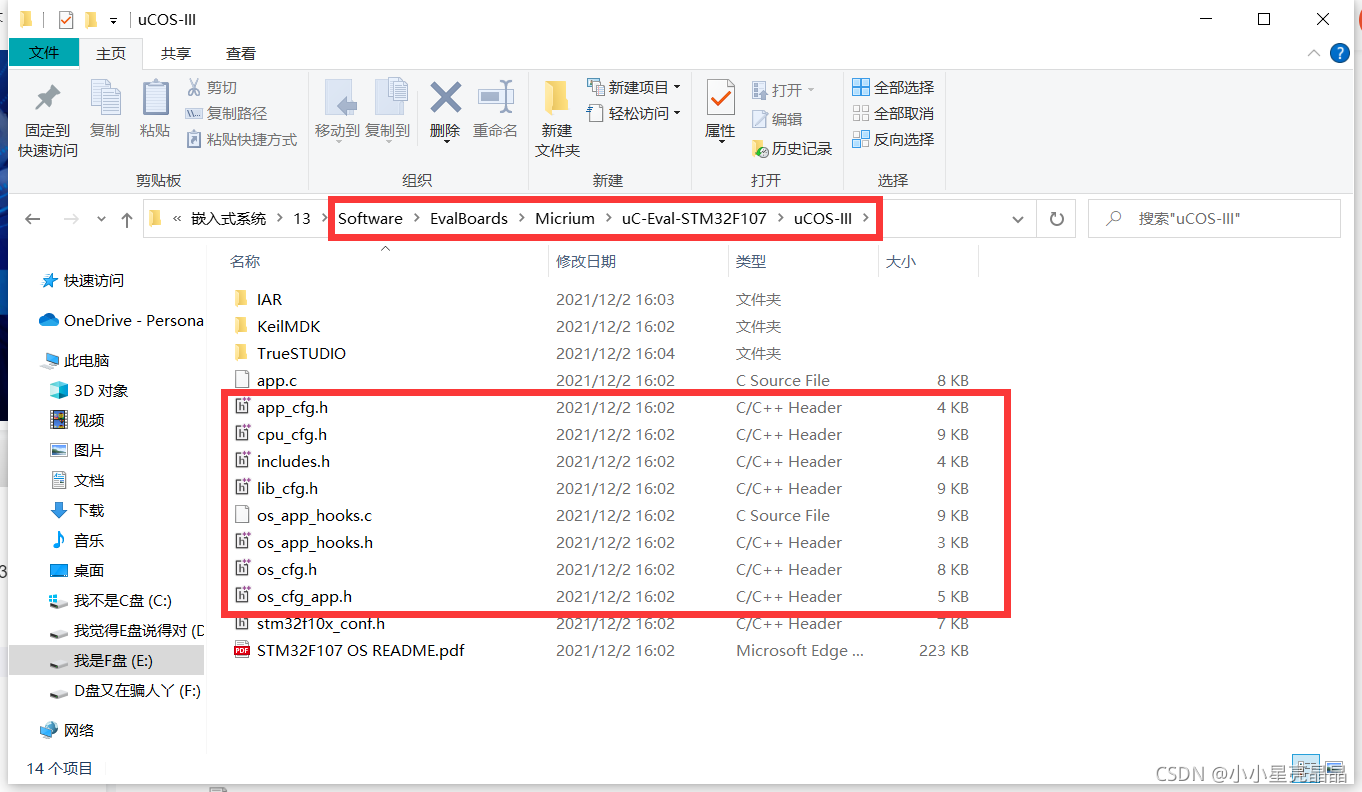Collapse the ribbon with the chevron
This screenshot has height=792, width=1362.
pyautogui.click(x=1314, y=53)
